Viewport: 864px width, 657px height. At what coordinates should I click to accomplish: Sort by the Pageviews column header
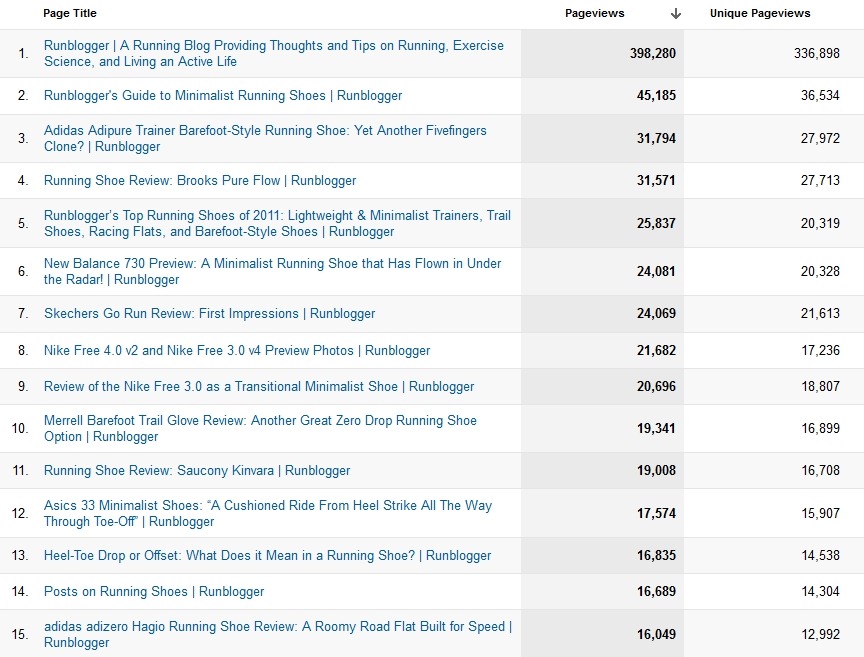(595, 13)
